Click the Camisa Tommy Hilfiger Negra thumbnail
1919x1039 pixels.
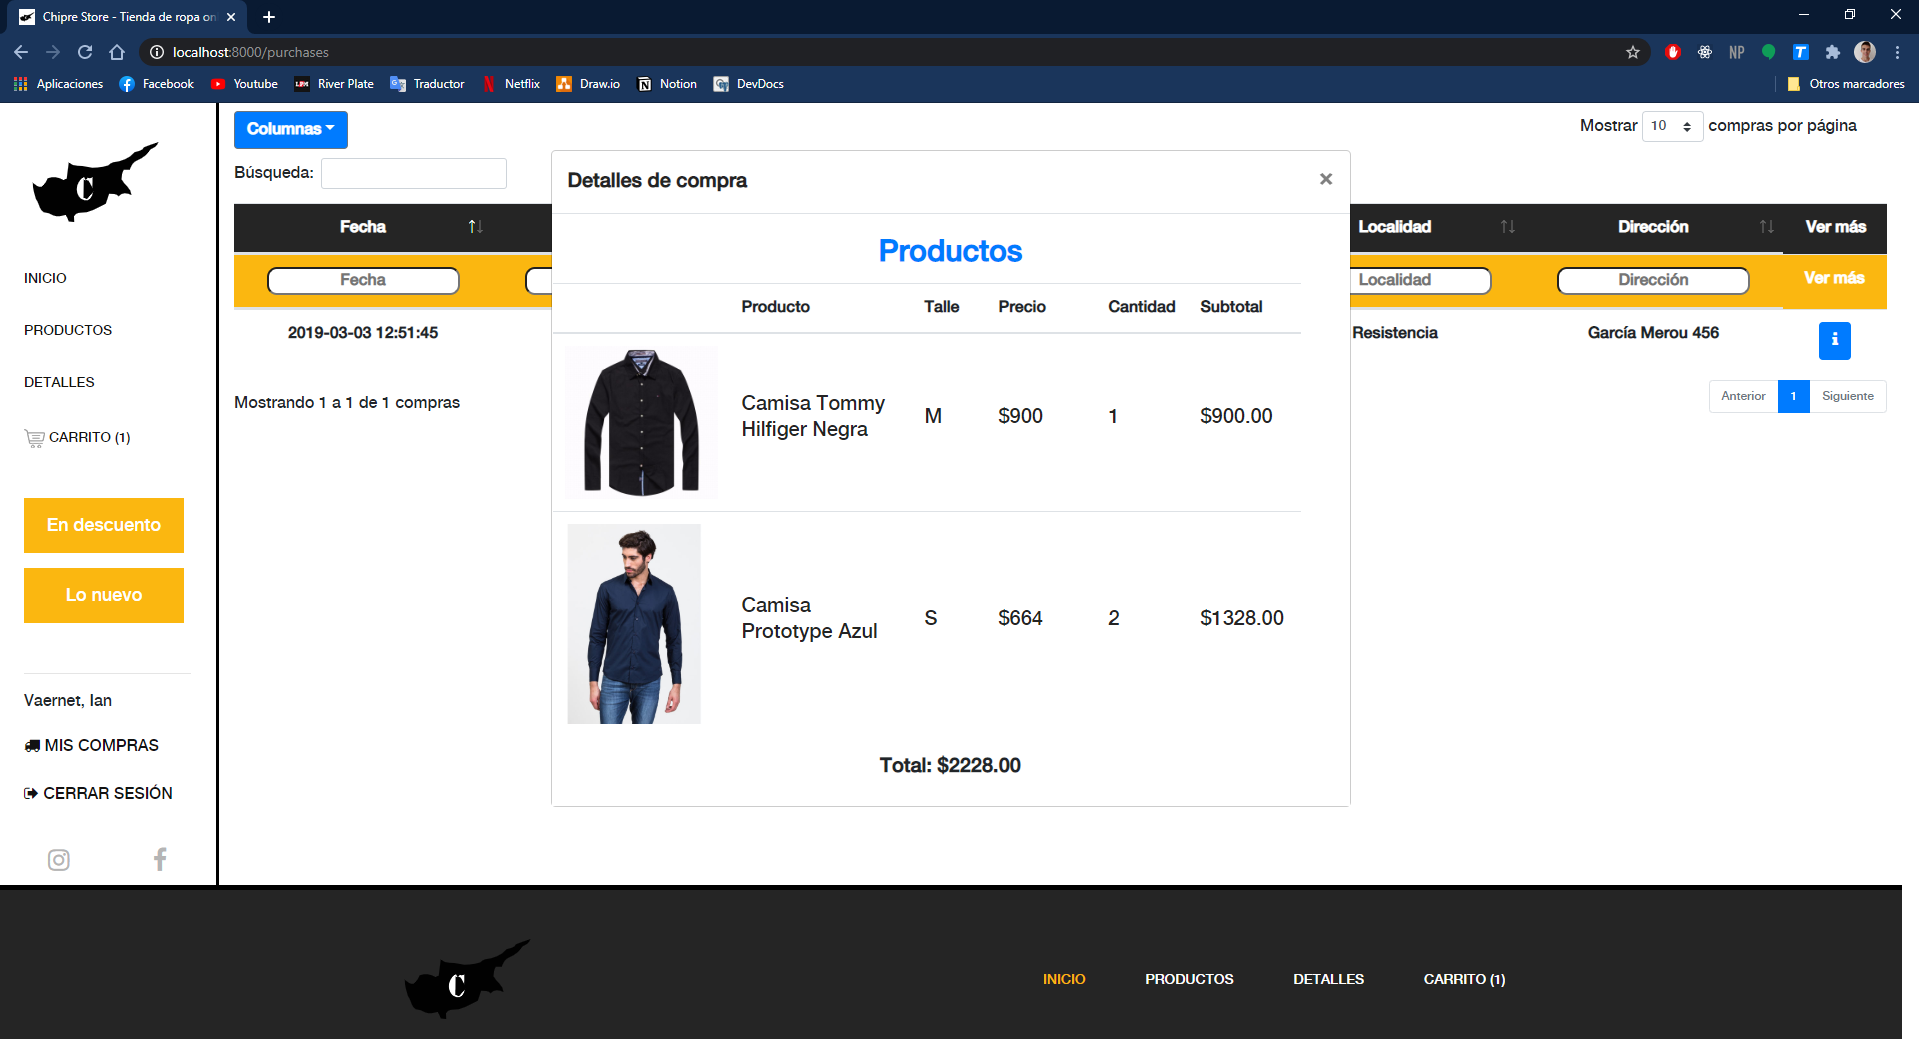pos(641,422)
